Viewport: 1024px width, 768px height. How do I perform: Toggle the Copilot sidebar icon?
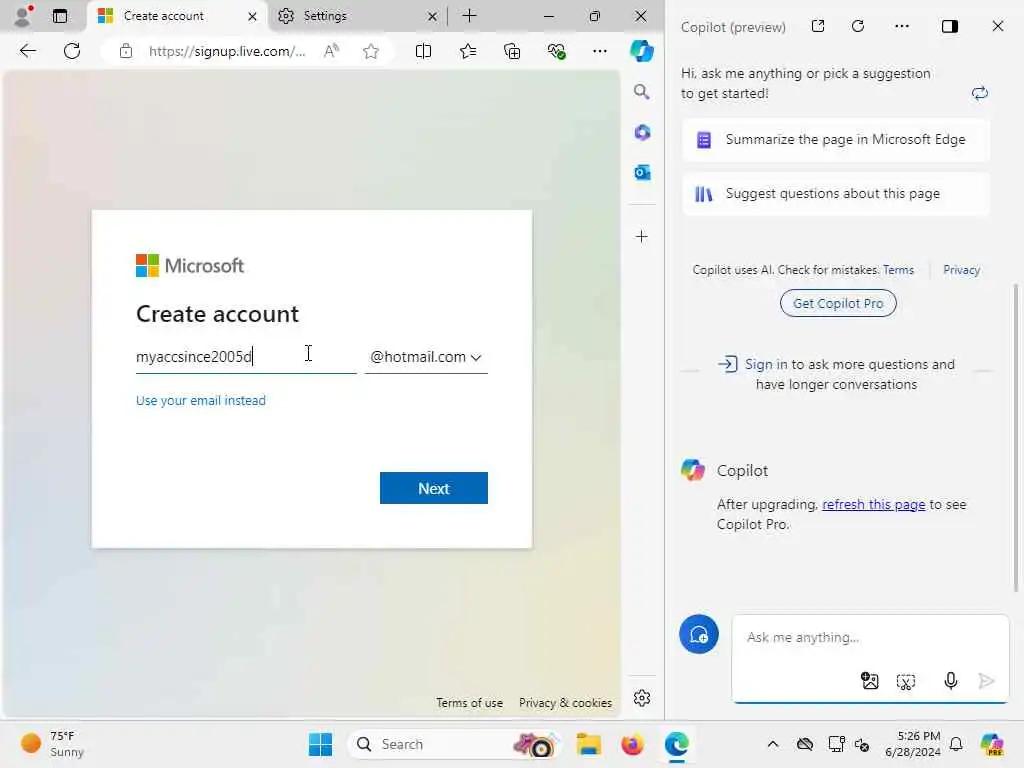coord(642,51)
